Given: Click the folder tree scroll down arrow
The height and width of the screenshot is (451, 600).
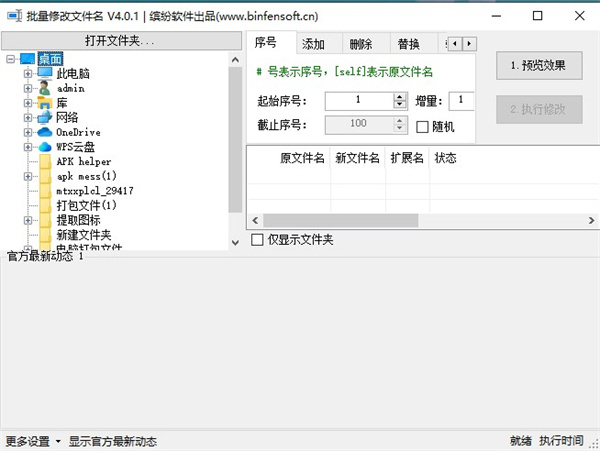Looking at the screenshot, I should pyautogui.click(x=235, y=242).
